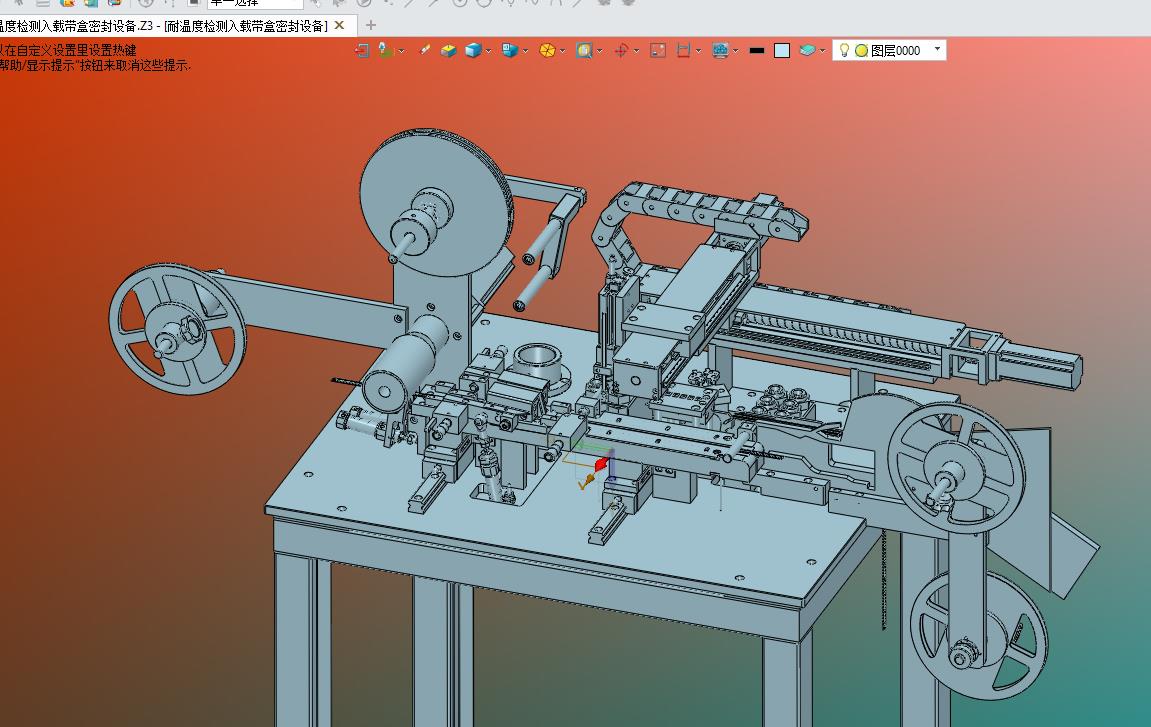Viewport: 1151px width, 727px height.
Task: Click the teal layers stack icon
Action: coord(807,50)
